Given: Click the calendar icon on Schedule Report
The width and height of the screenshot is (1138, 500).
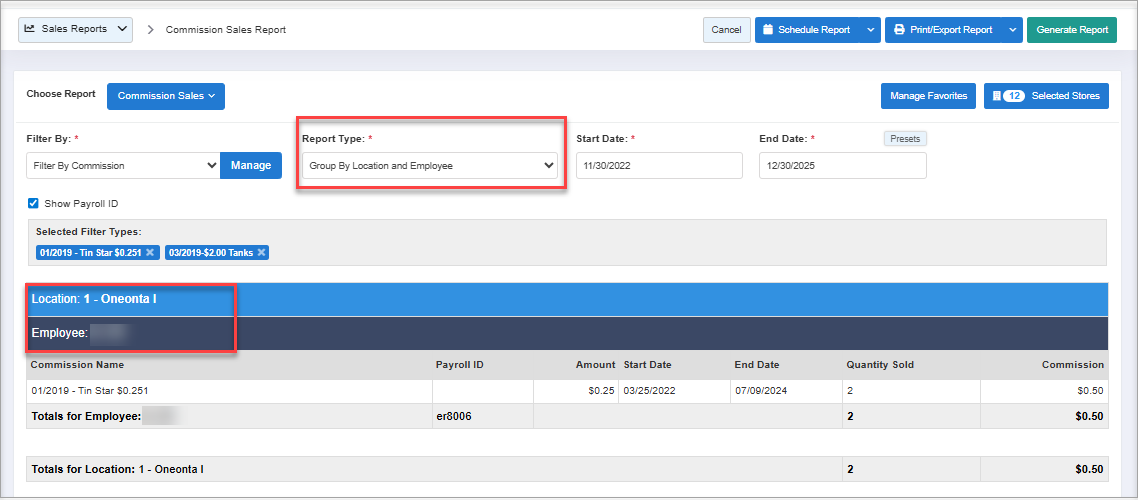Looking at the screenshot, I should [768, 30].
